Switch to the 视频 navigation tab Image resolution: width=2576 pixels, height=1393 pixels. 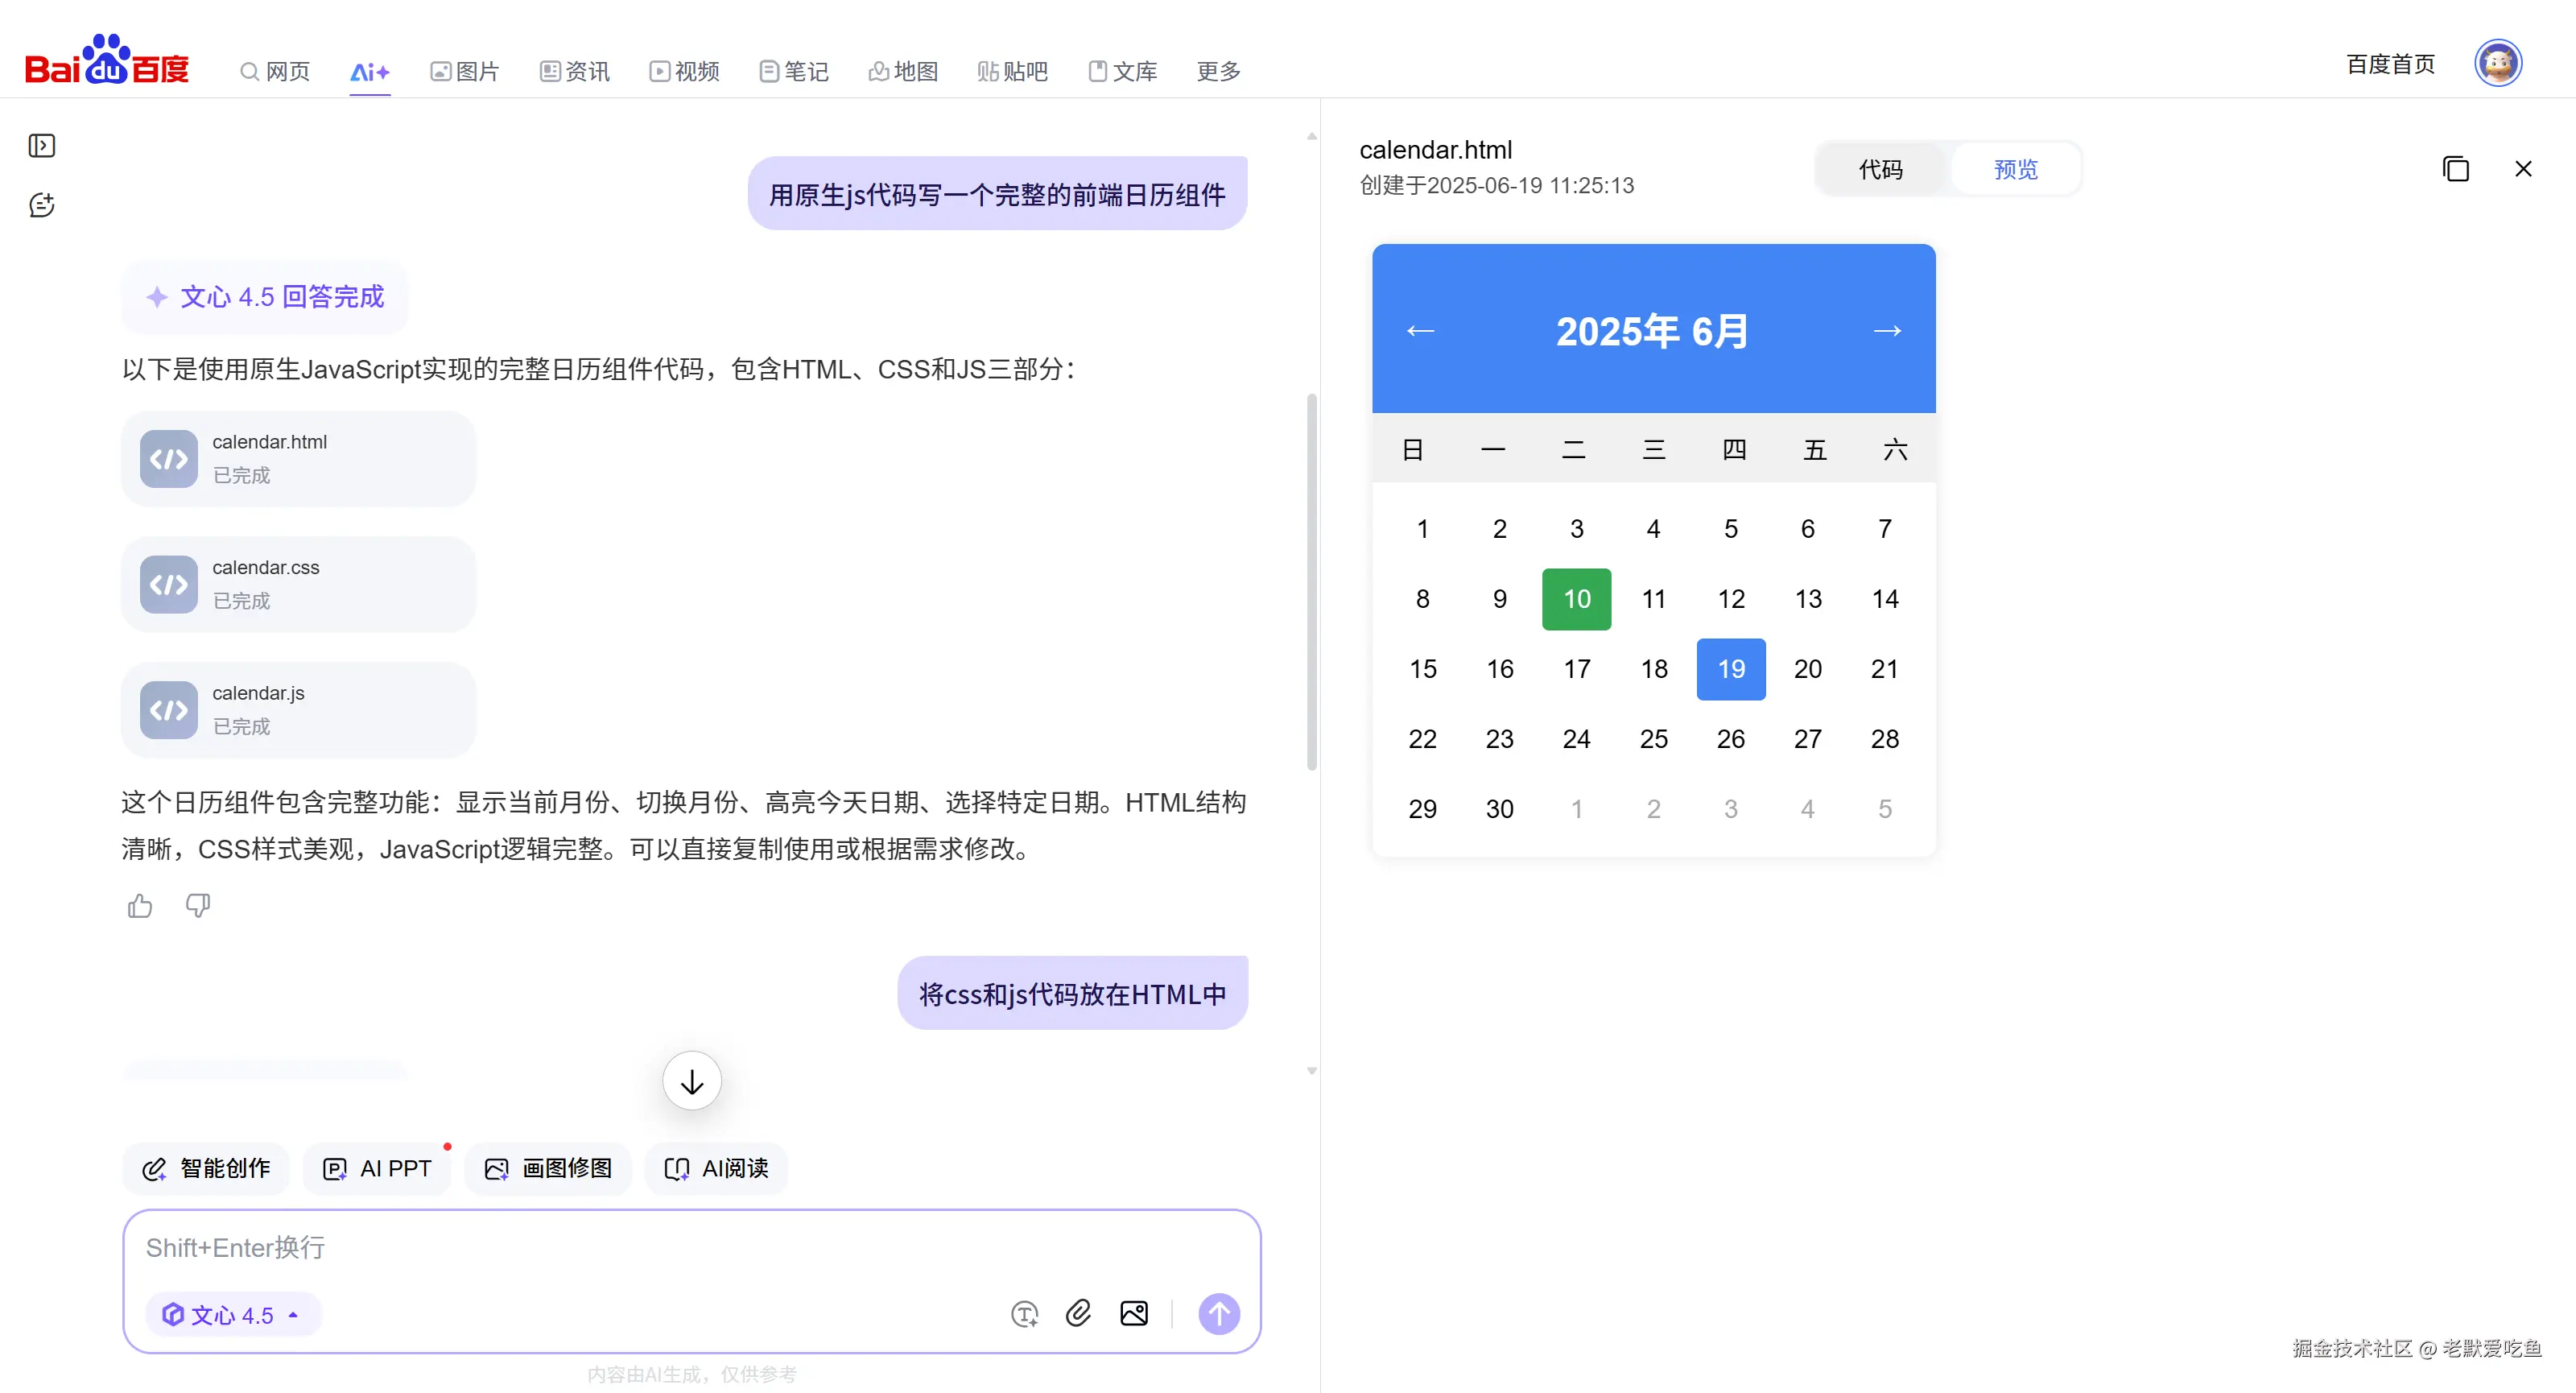[683, 71]
